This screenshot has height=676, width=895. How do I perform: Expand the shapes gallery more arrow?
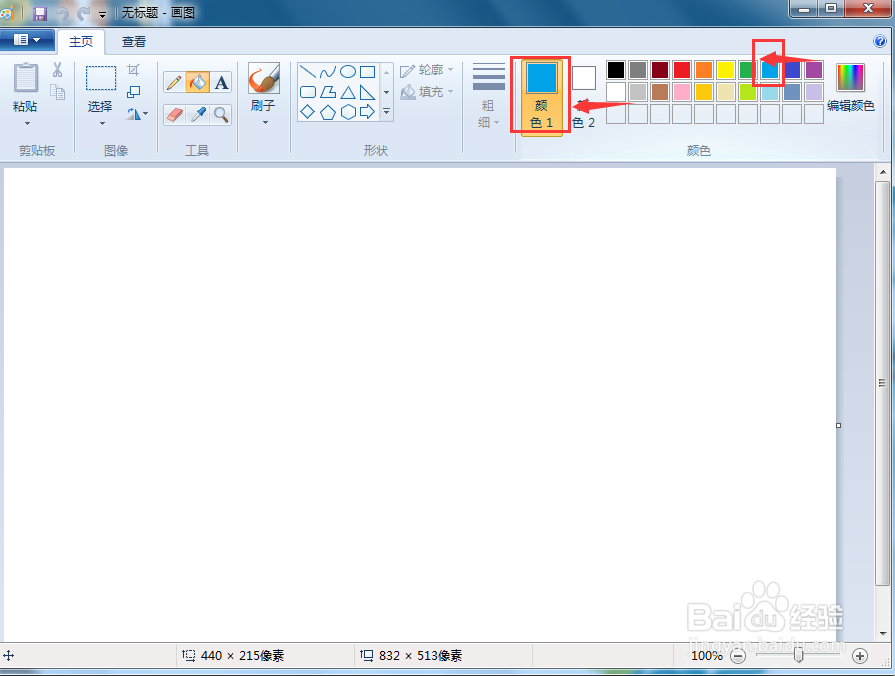[x=386, y=112]
